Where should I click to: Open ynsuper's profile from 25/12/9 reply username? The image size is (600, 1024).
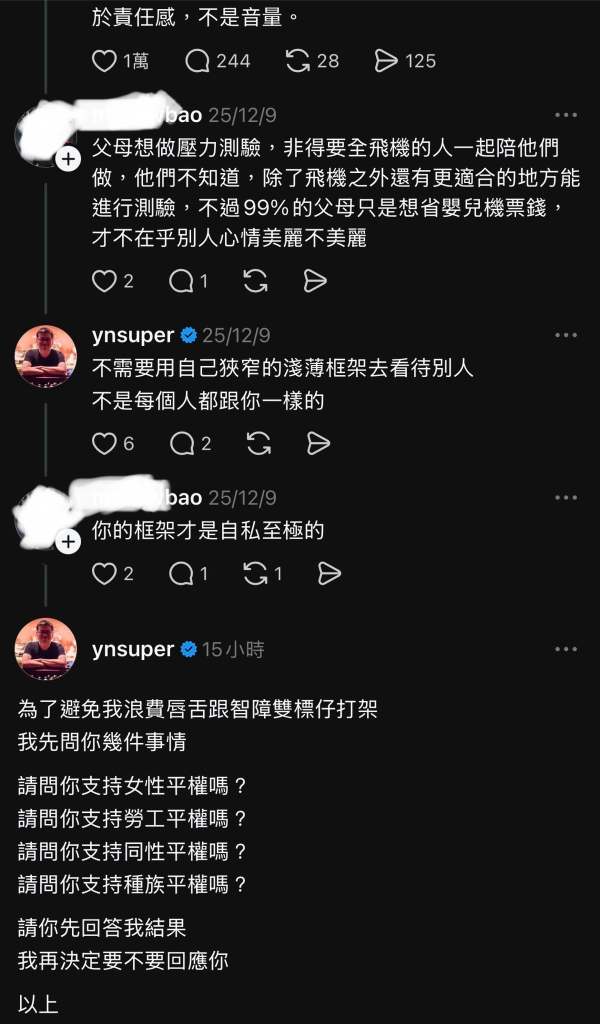pos(133,335)
